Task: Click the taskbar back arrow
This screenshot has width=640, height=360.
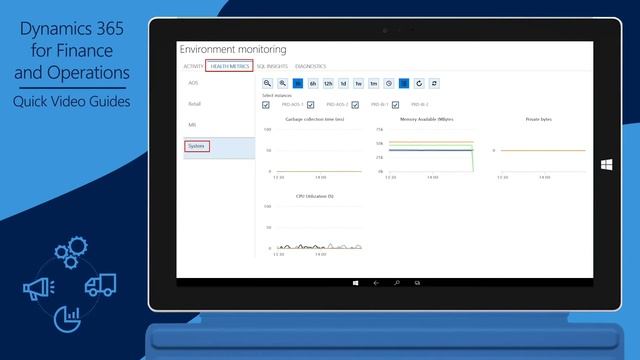Action: point(376,283)
